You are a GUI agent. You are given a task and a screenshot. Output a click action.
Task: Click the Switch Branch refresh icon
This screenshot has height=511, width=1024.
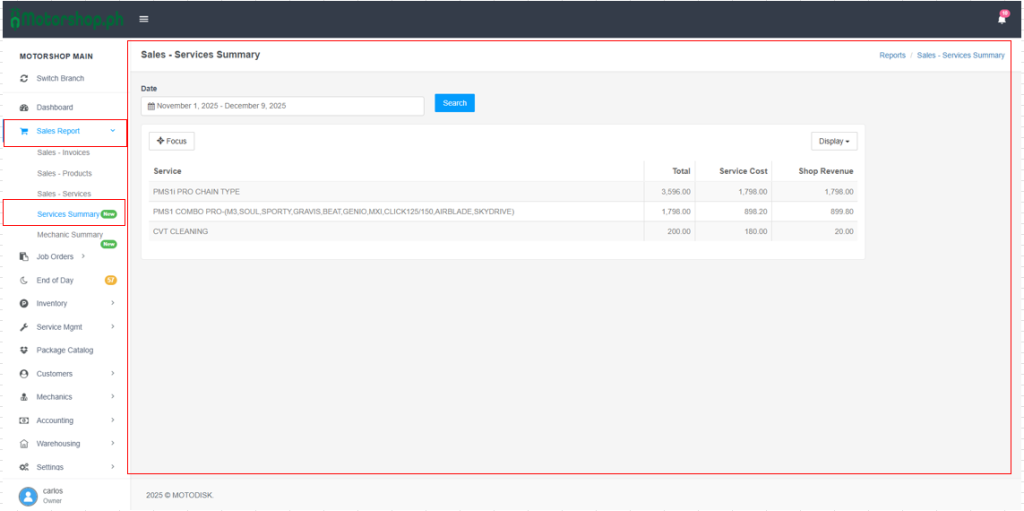24,79
